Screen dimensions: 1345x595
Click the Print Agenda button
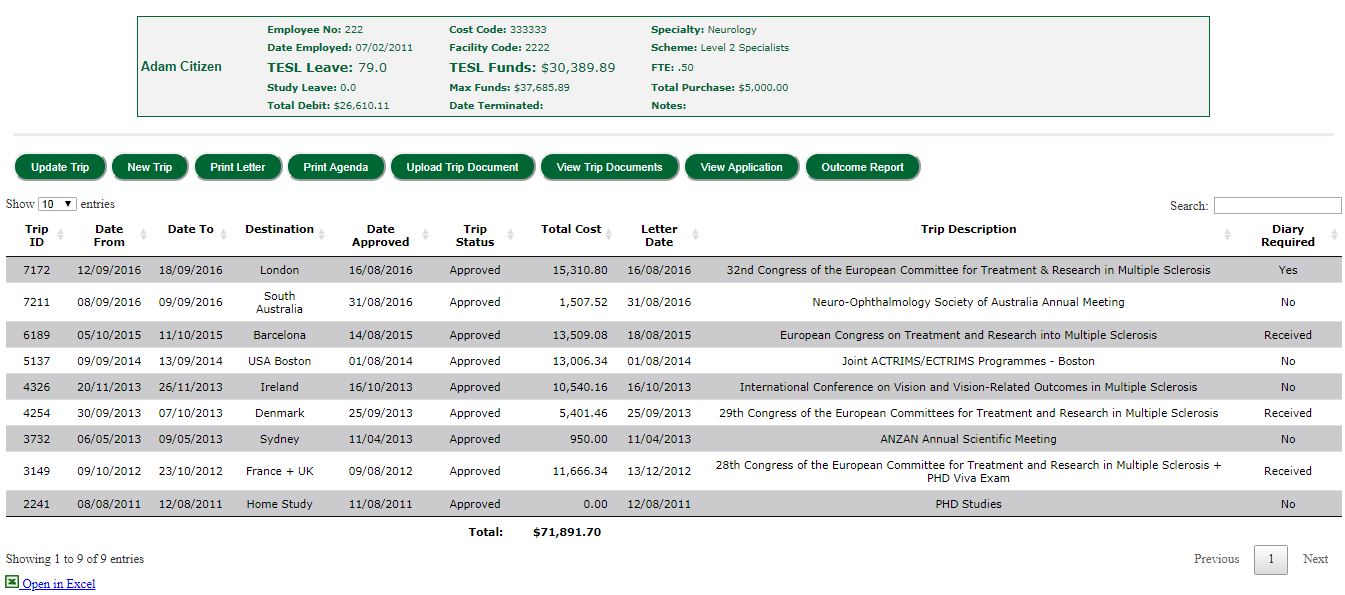click(x=336, y=167)
